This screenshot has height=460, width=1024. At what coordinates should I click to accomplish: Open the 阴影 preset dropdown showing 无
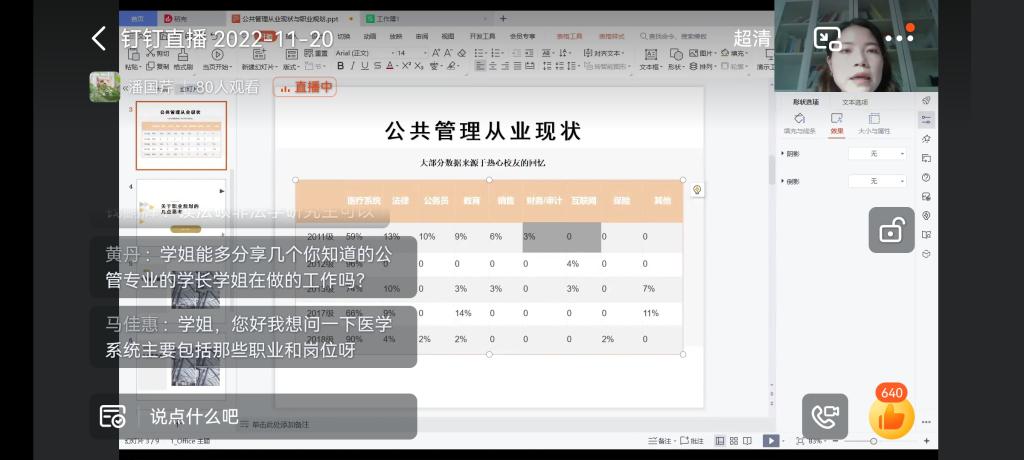(877, 154)
